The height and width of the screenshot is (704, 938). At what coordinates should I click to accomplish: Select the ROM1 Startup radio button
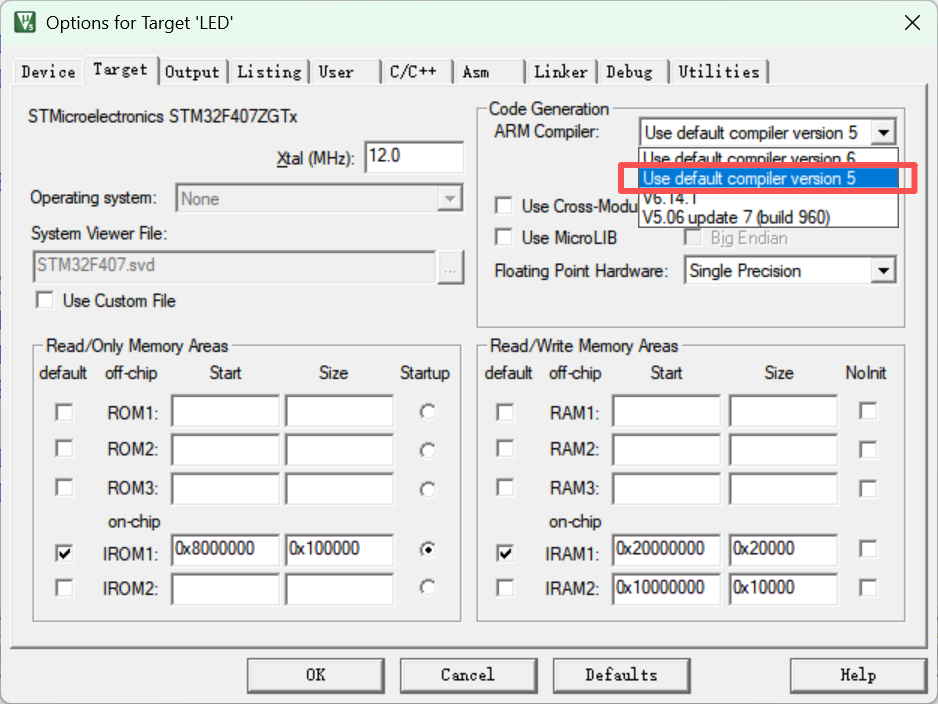[x=428, y=412]
